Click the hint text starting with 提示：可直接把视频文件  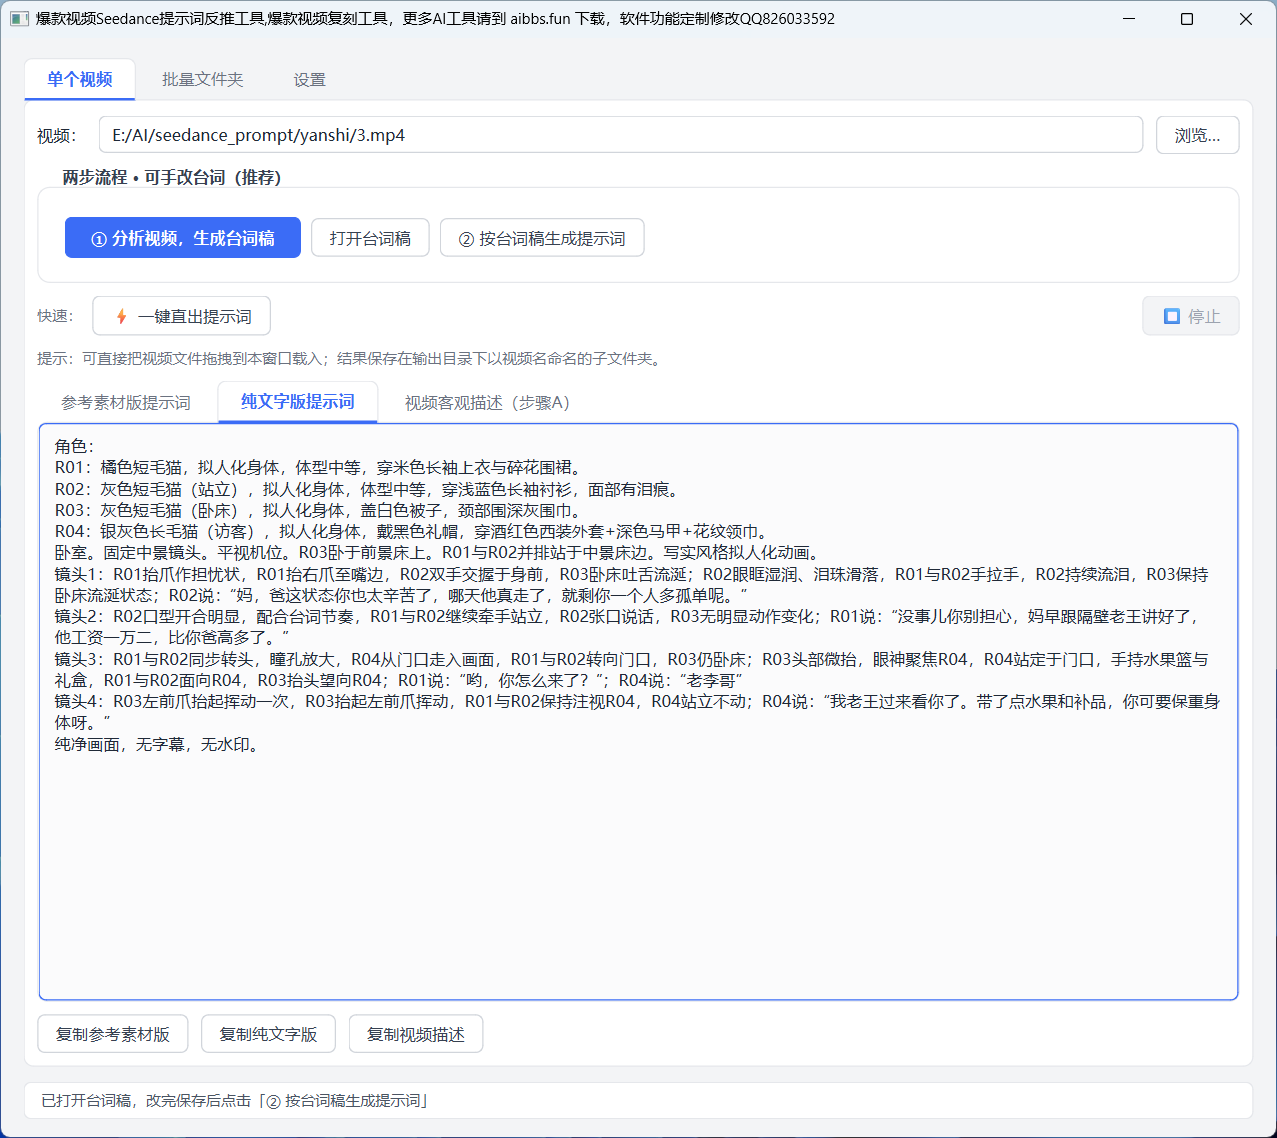pyautogui.click(x=351, y=359)
